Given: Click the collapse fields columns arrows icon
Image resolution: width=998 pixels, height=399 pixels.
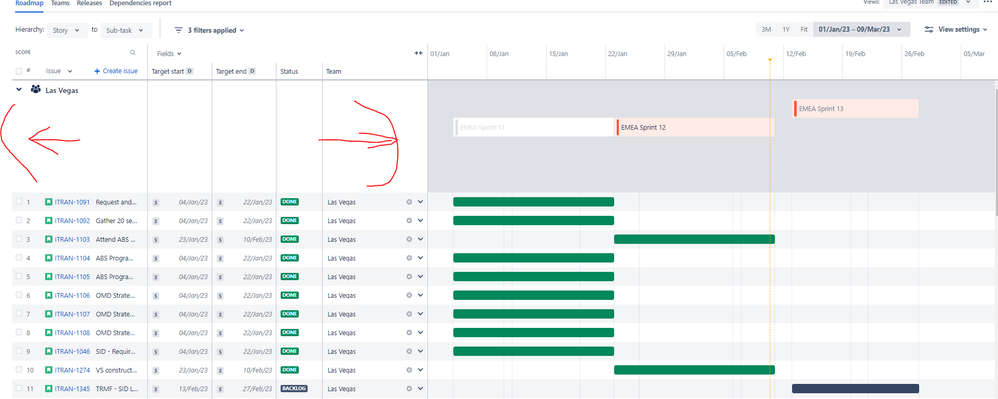Looking at the screenshot, I should 419,53.
